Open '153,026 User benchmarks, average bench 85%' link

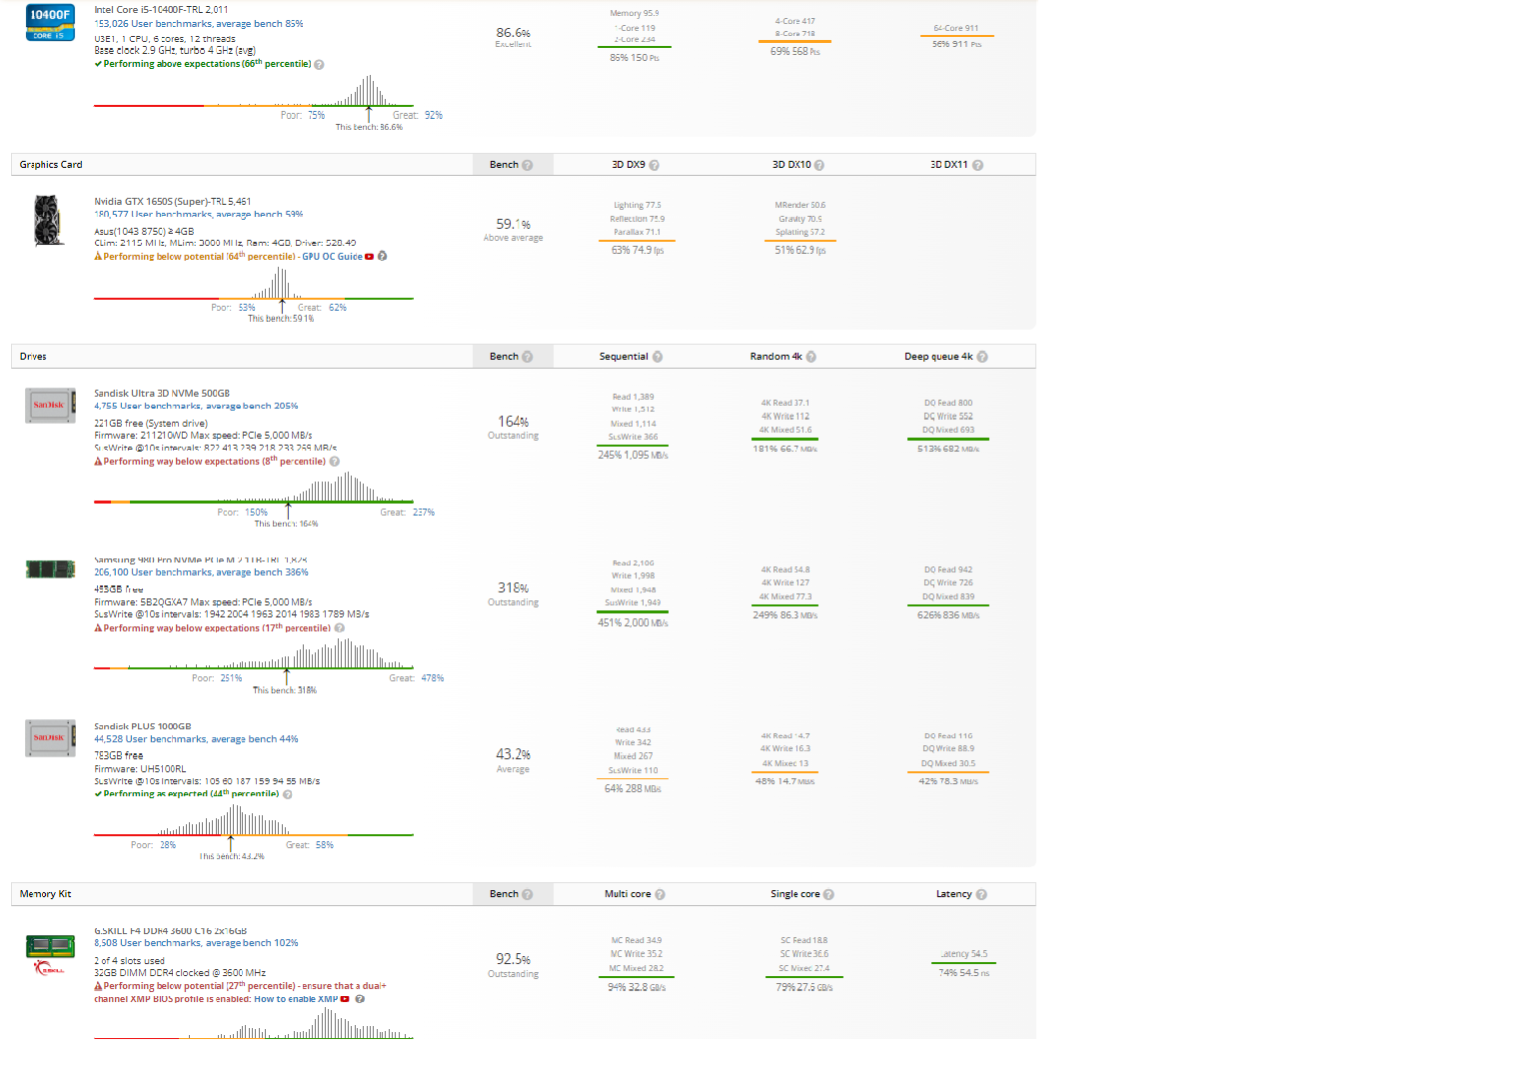point(199,24)
